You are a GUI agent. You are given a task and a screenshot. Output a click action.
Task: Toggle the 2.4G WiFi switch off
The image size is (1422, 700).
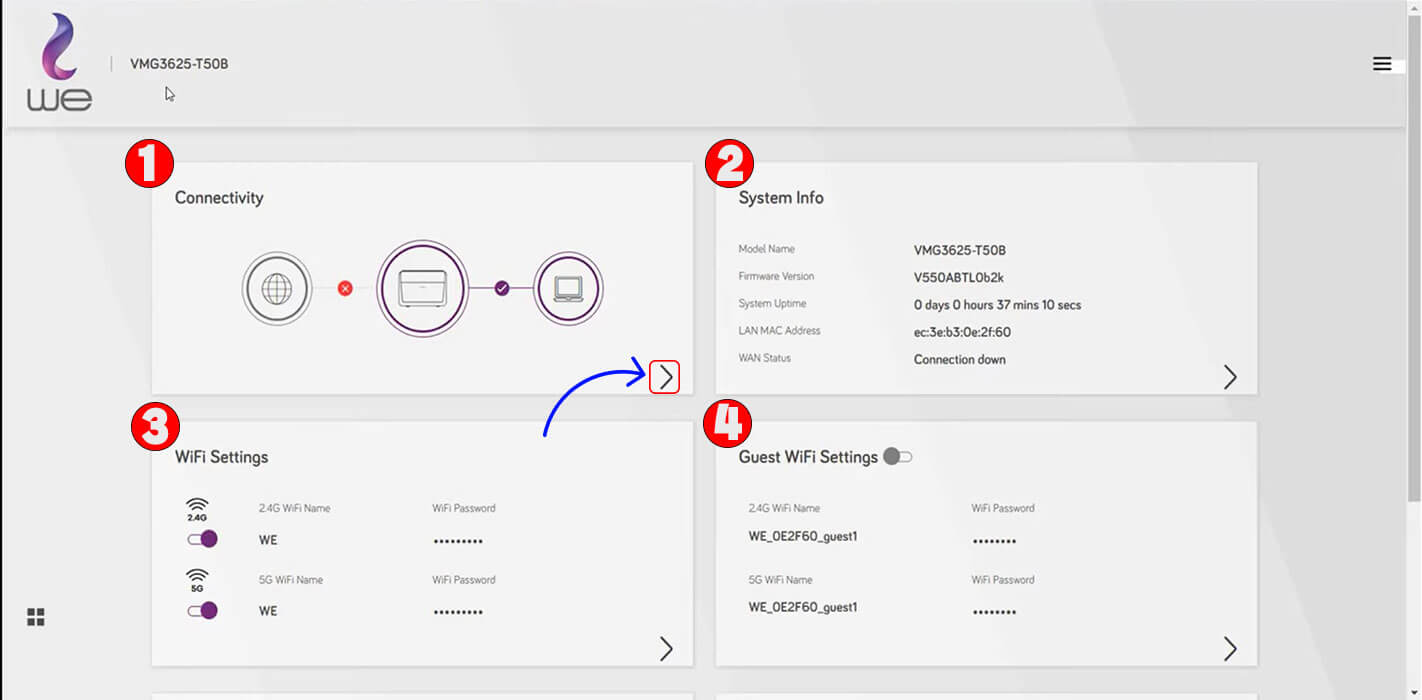(202, 539)
